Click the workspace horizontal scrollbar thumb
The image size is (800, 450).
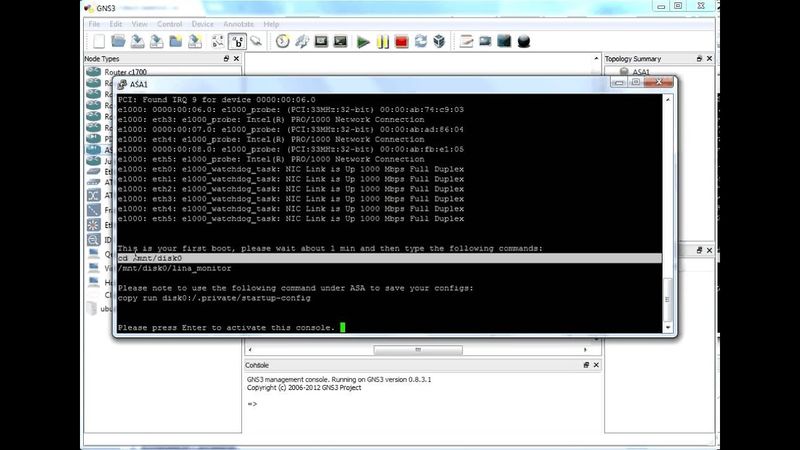click(x=418, y=350)
